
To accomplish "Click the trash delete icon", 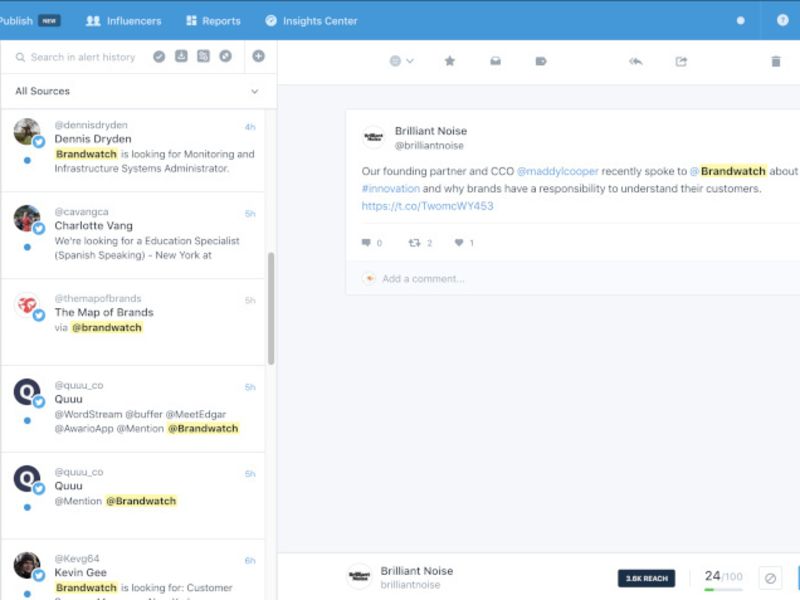I will [776, 61].
